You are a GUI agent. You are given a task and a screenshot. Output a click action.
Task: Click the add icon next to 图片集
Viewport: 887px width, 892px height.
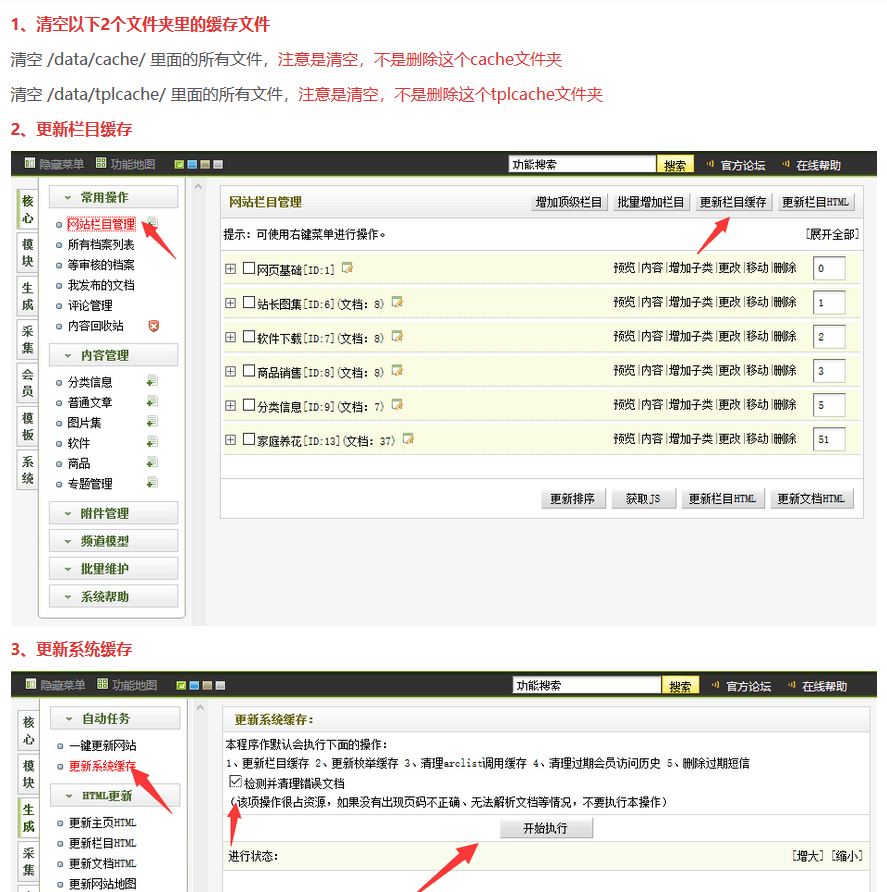point(152,422)
